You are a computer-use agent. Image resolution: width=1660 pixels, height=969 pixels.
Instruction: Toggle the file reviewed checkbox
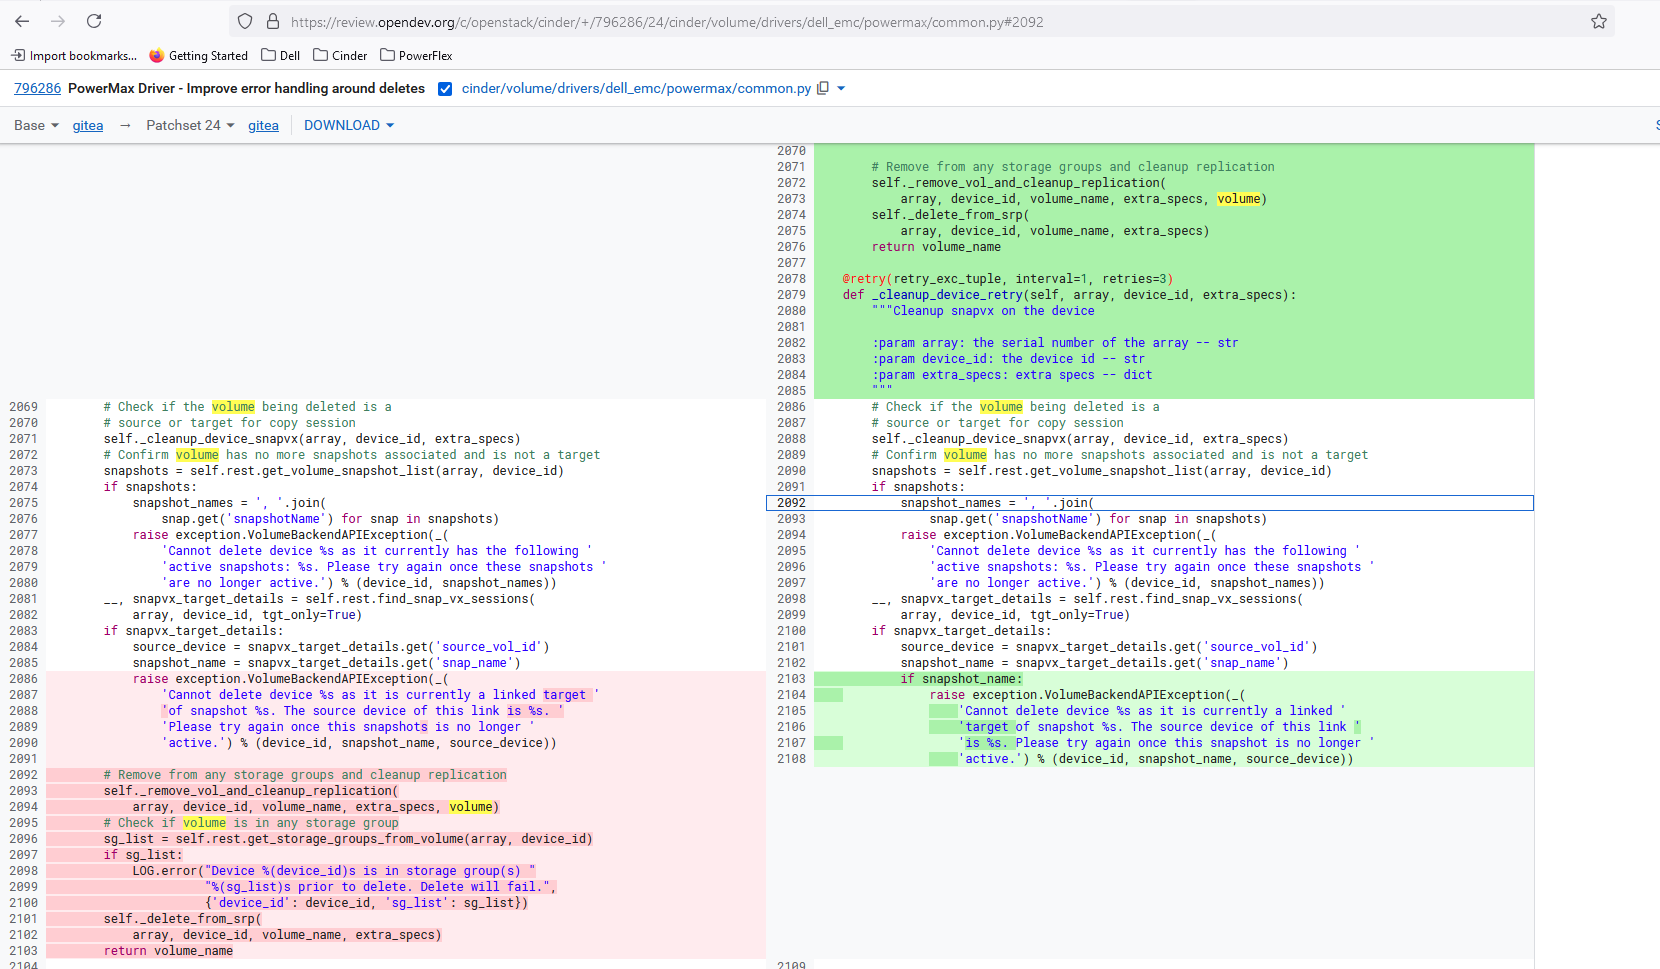pos(445,89)
